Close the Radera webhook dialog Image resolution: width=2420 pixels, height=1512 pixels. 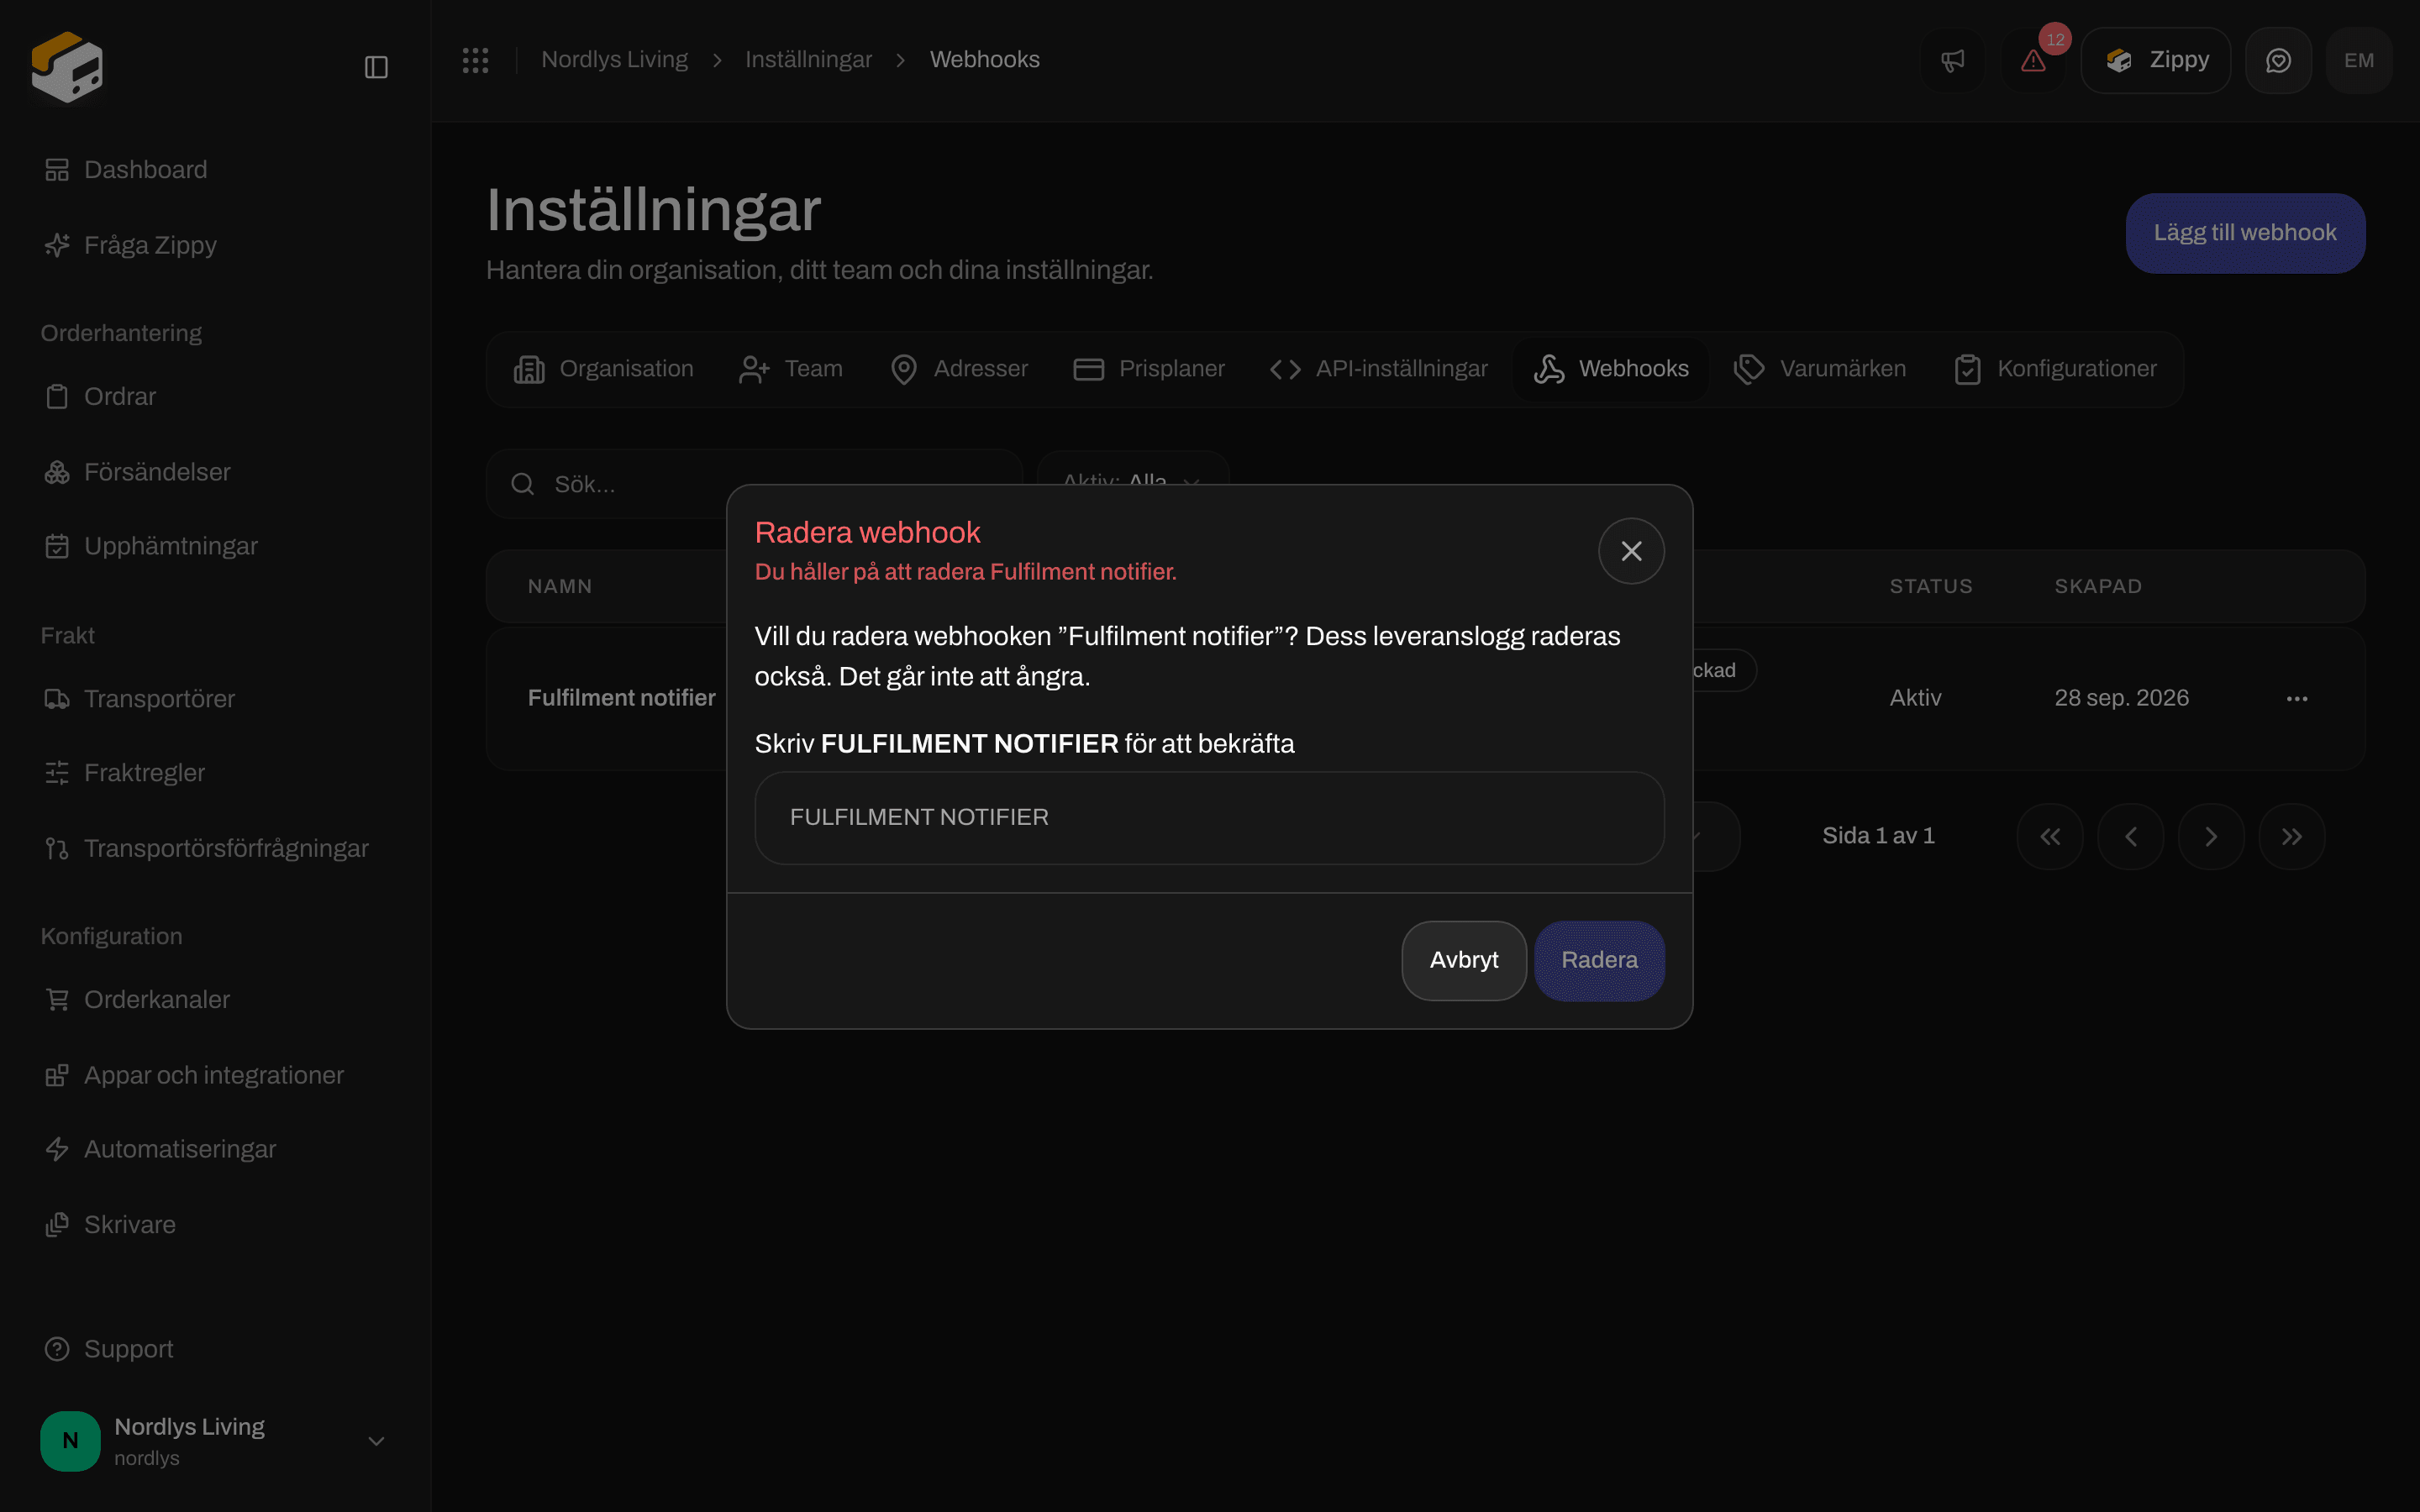point(1631,551)
